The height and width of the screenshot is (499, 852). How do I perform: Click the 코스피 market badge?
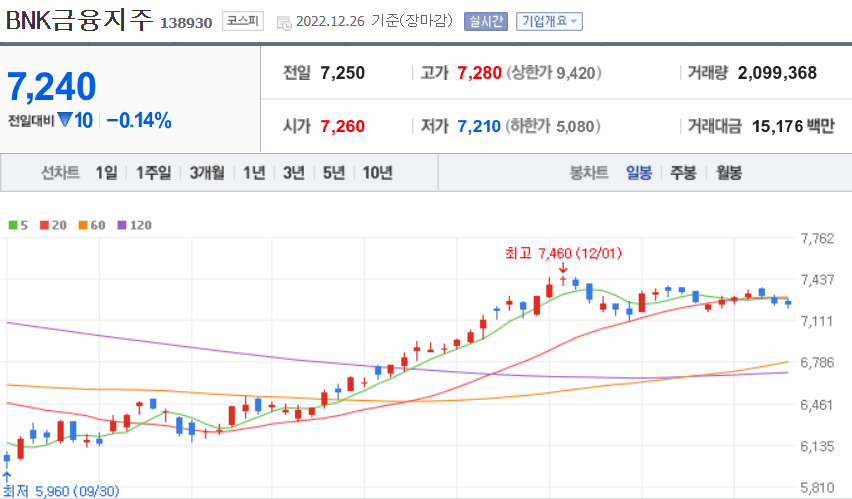pyautogui.click(x=243, y=22)
